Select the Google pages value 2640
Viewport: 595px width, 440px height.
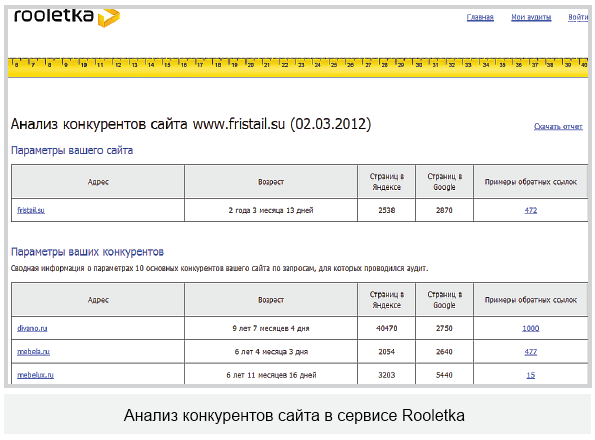[x=444, y=352]
